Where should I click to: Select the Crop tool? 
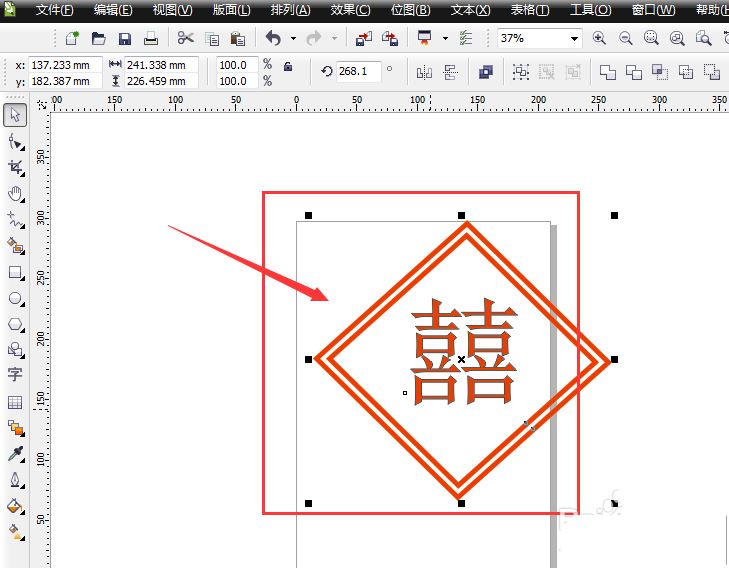tap(15, 168)
